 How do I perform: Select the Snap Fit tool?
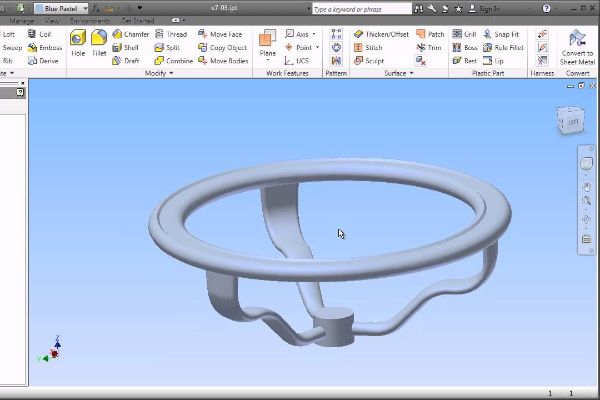click(500, 34)
